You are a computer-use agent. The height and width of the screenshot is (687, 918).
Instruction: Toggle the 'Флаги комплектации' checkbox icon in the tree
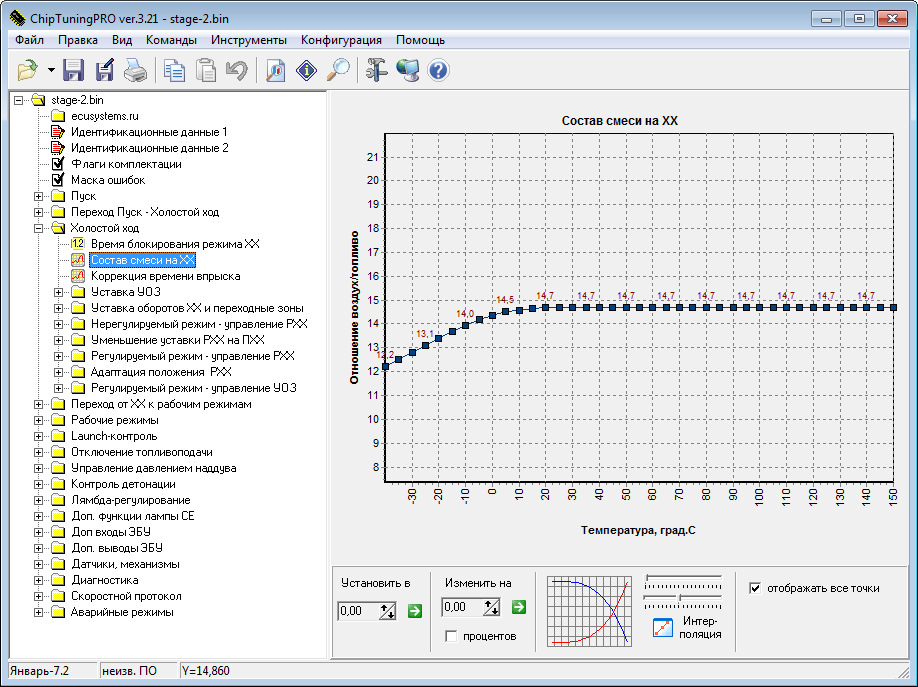tap(58, 164)
